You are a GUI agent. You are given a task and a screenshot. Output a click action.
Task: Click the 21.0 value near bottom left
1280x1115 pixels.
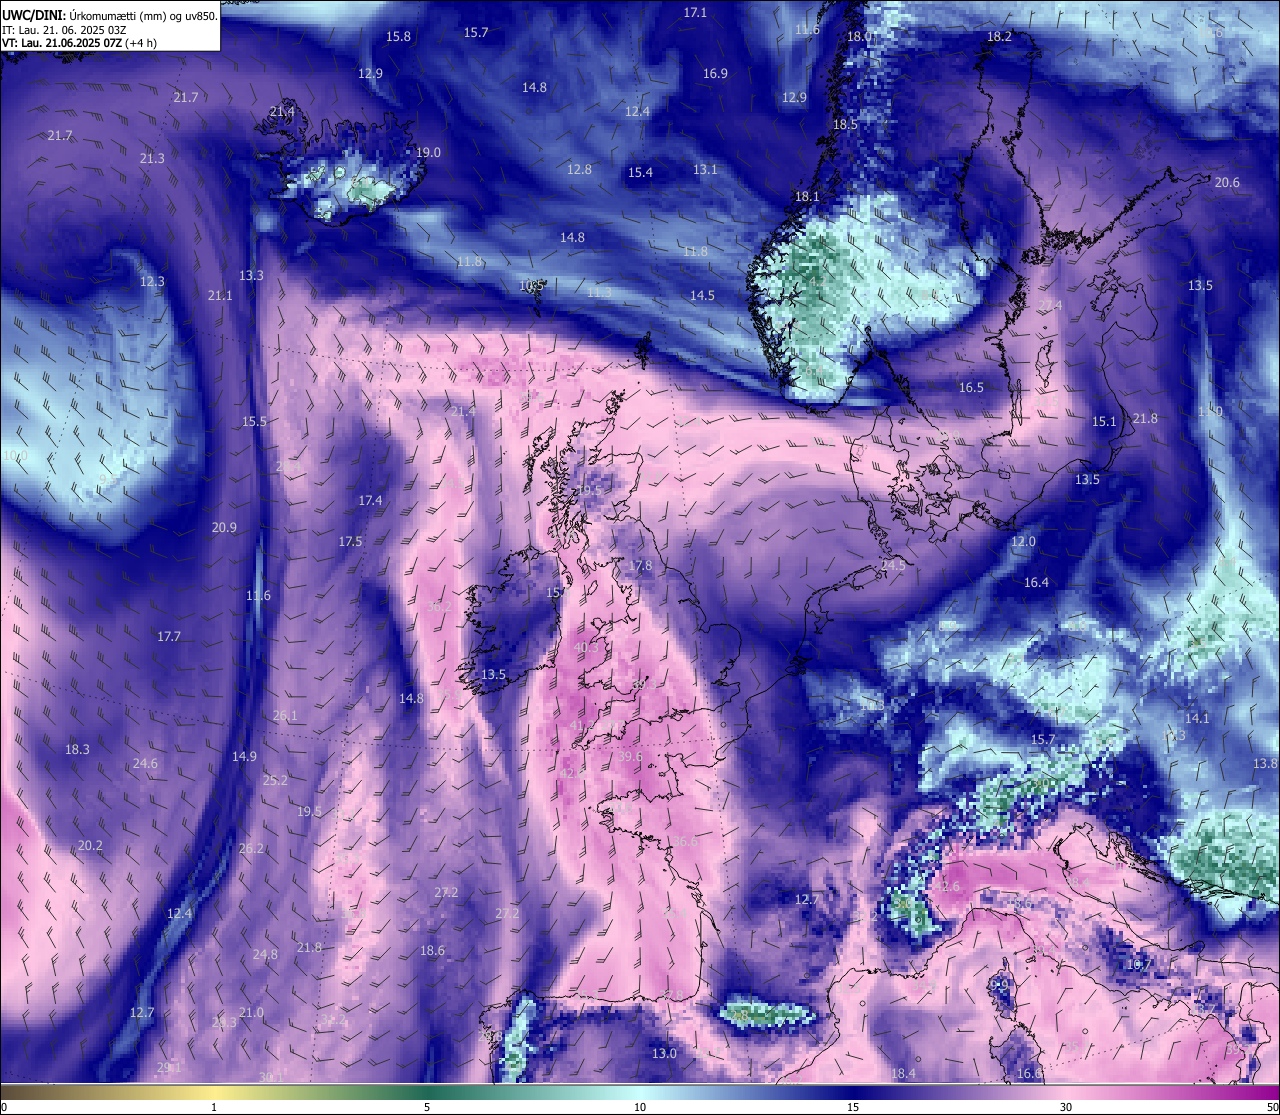[251, 1013]
